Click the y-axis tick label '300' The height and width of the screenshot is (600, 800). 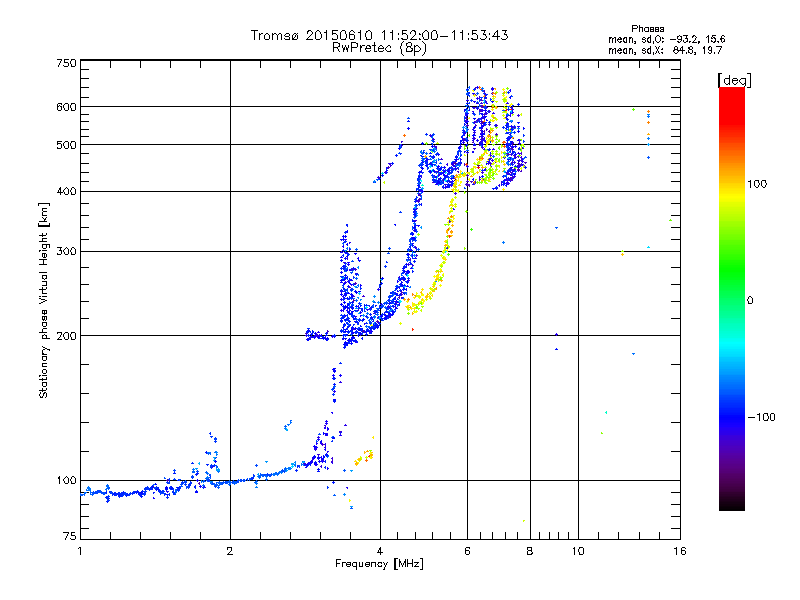[66, 252]
